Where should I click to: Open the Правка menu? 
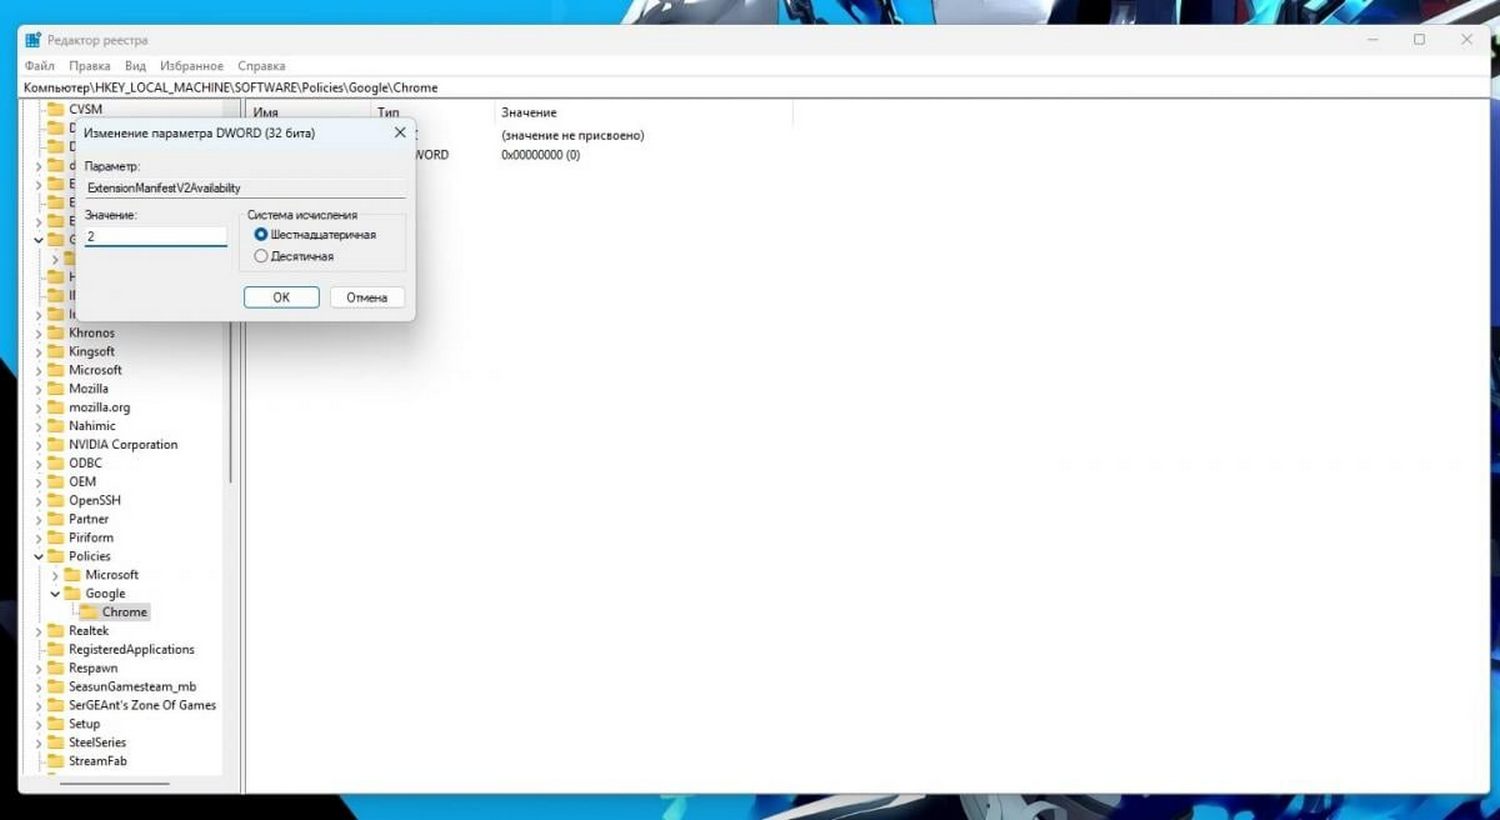[x=90, y=66]
